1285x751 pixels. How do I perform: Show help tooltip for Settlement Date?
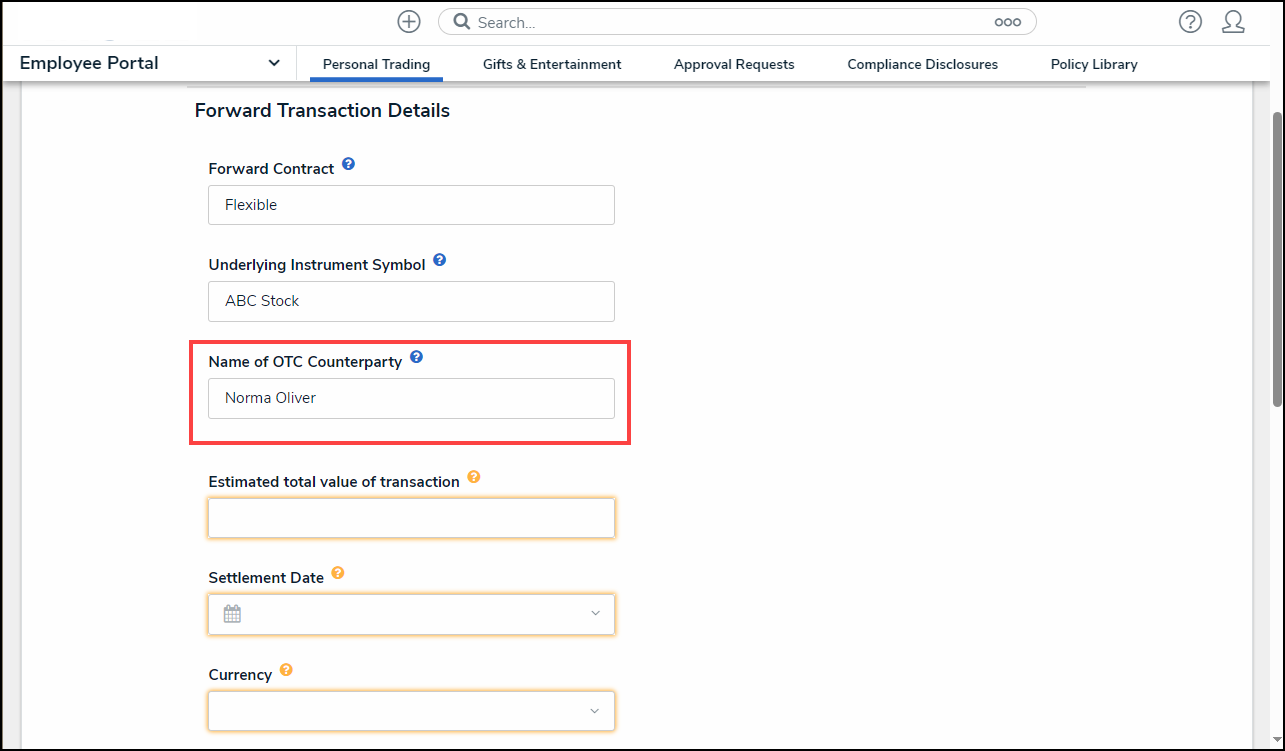coord(338,573)
